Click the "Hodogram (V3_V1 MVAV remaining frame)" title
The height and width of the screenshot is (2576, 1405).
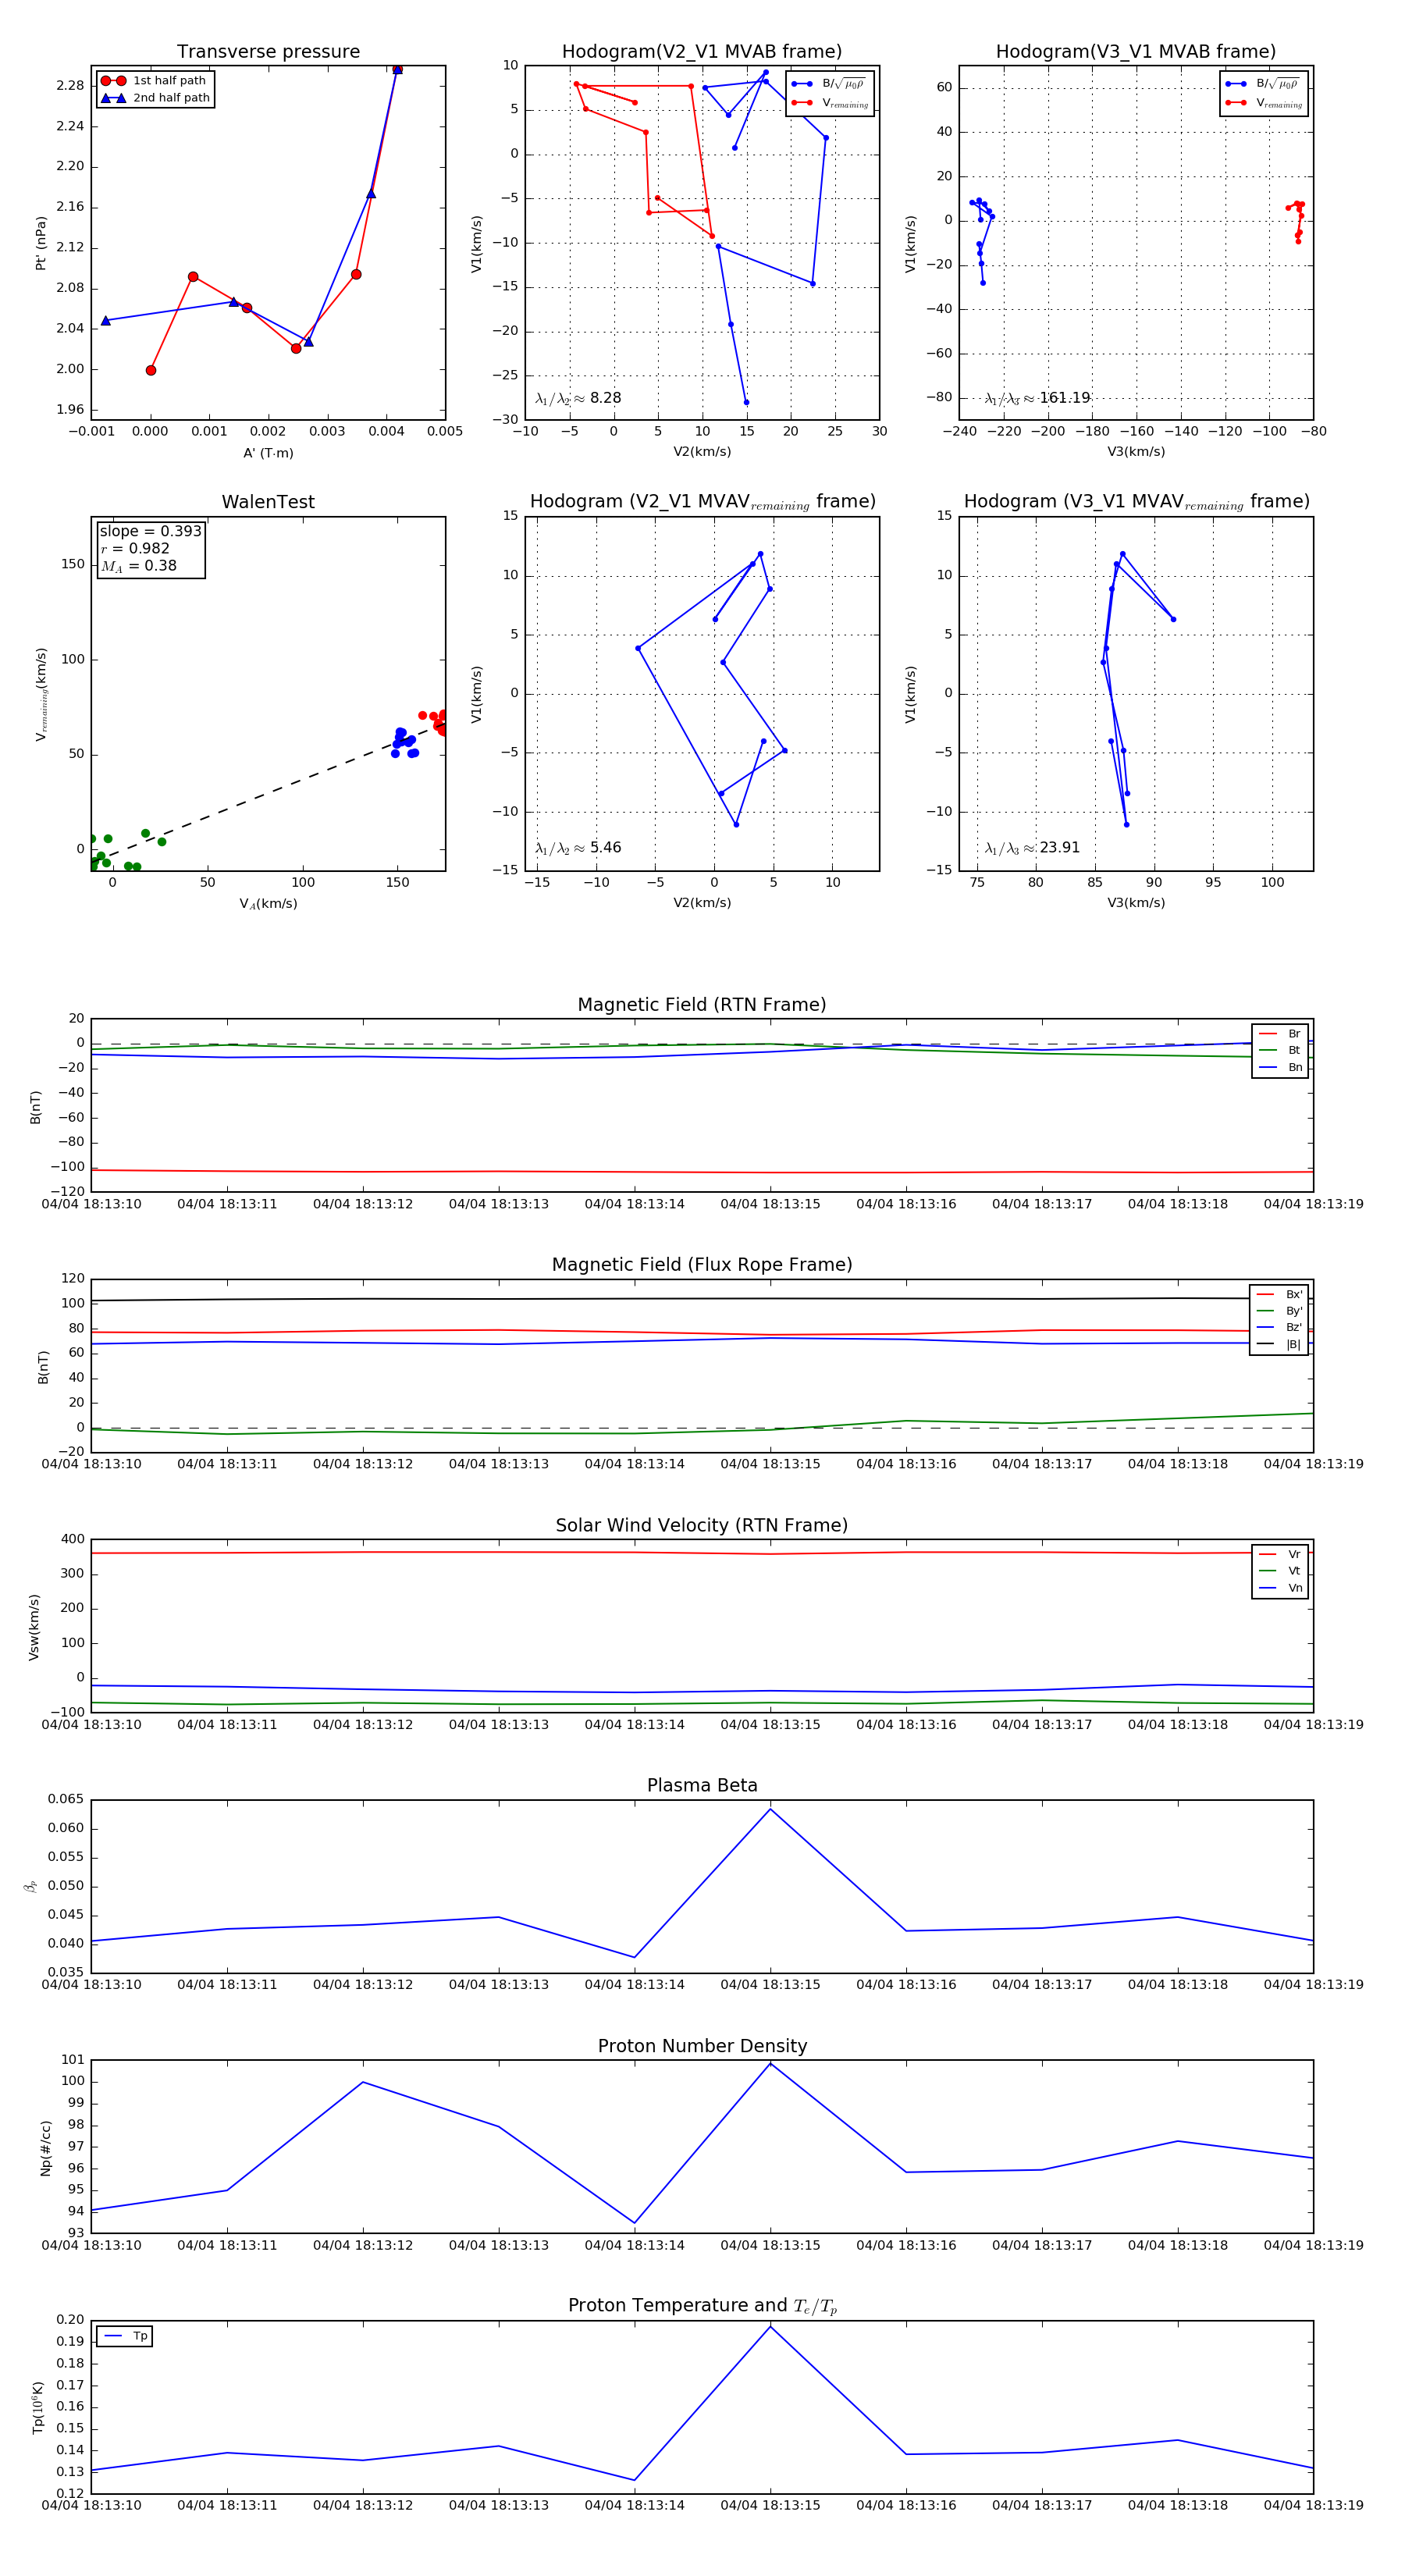click(x=1136, y=502)
